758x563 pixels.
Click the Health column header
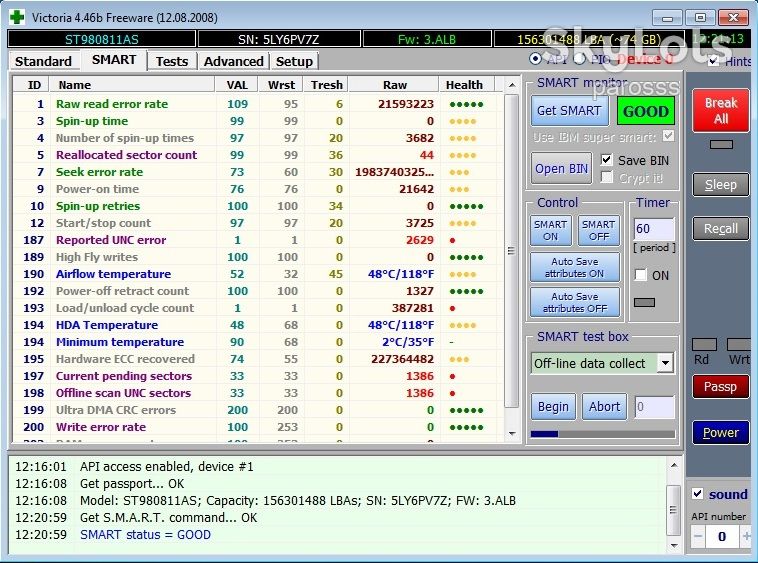(x=464, y=85)
